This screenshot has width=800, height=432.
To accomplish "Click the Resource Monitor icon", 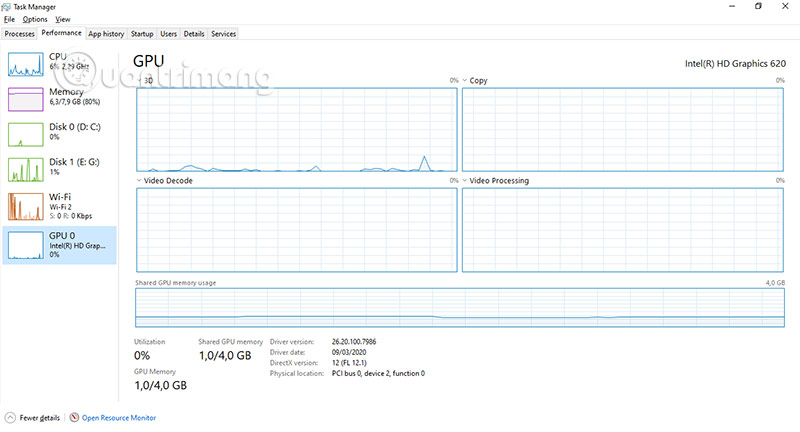I will pos(74,418).
